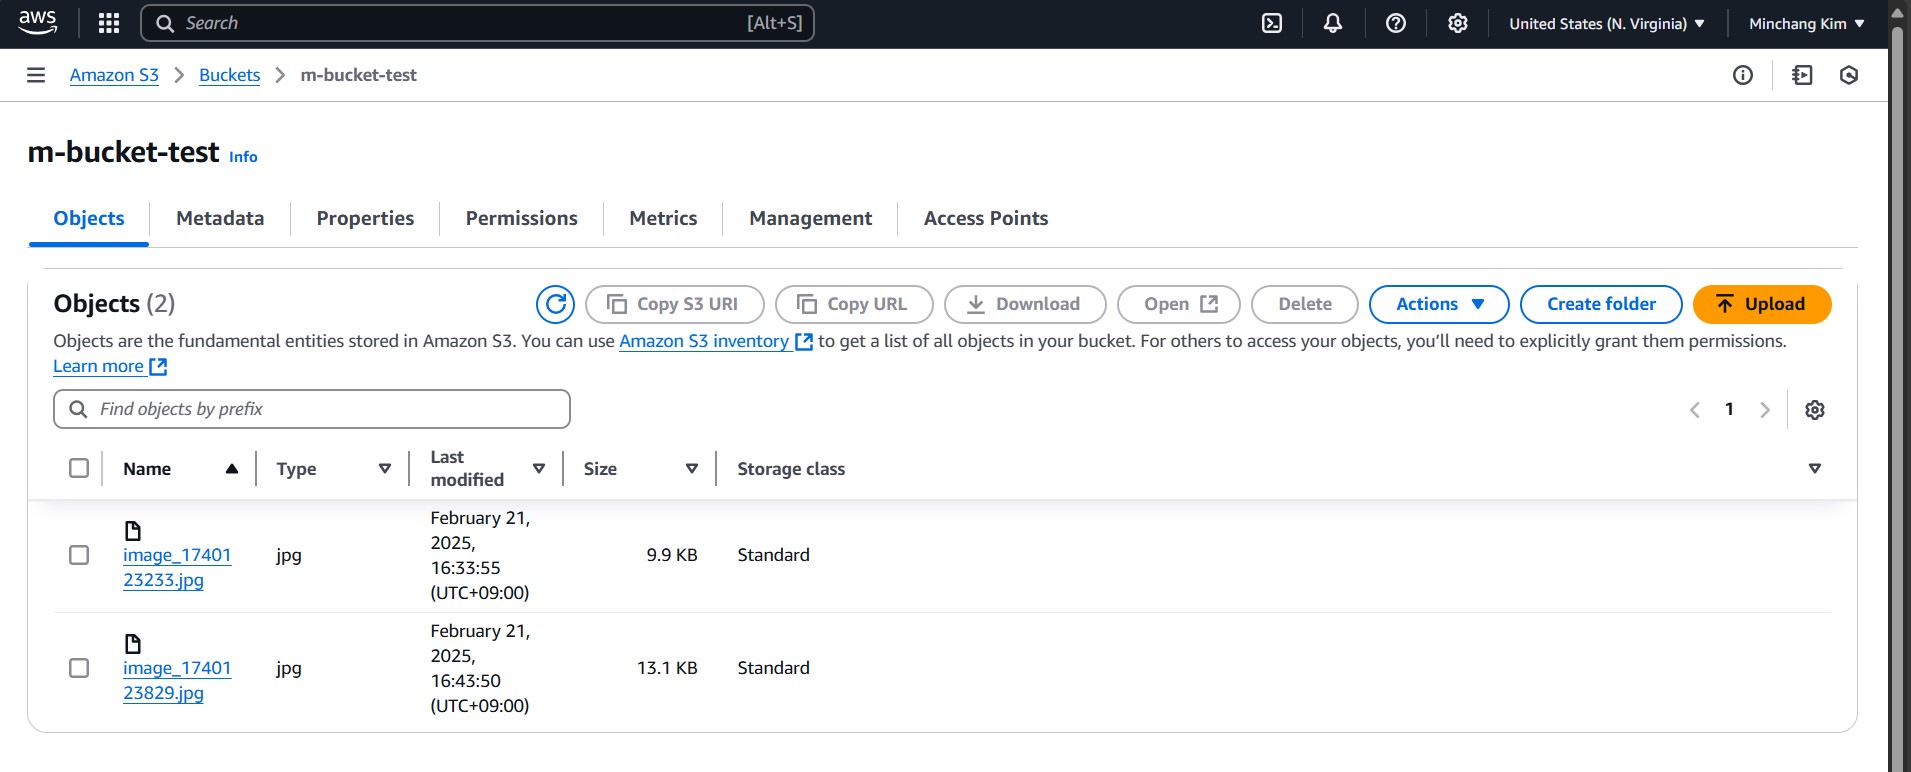Click external link icon after S3 inventory

[803, 341]
